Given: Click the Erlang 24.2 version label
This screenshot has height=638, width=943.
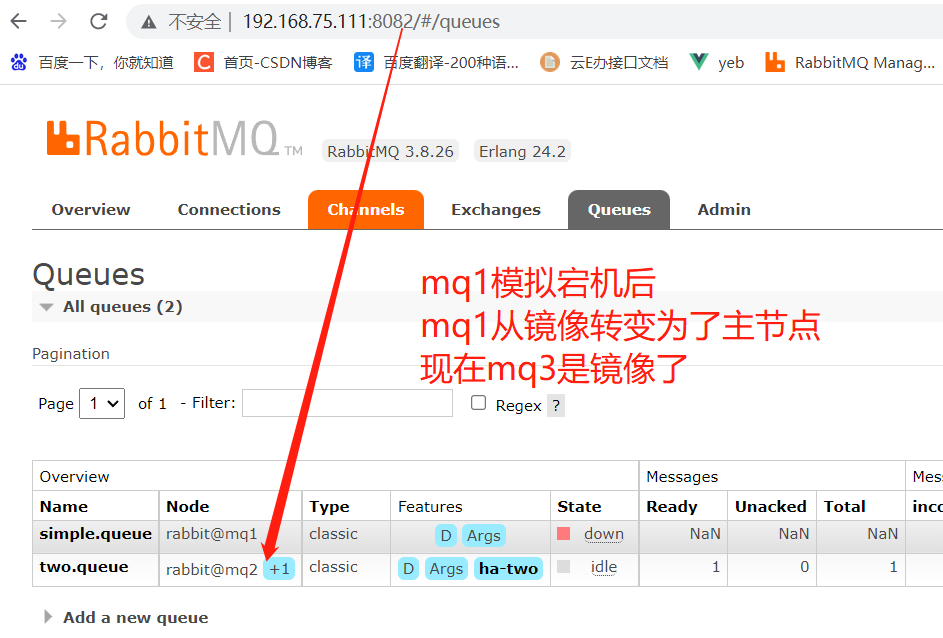Looking at the screenshot, I should [x=522, y=151].
